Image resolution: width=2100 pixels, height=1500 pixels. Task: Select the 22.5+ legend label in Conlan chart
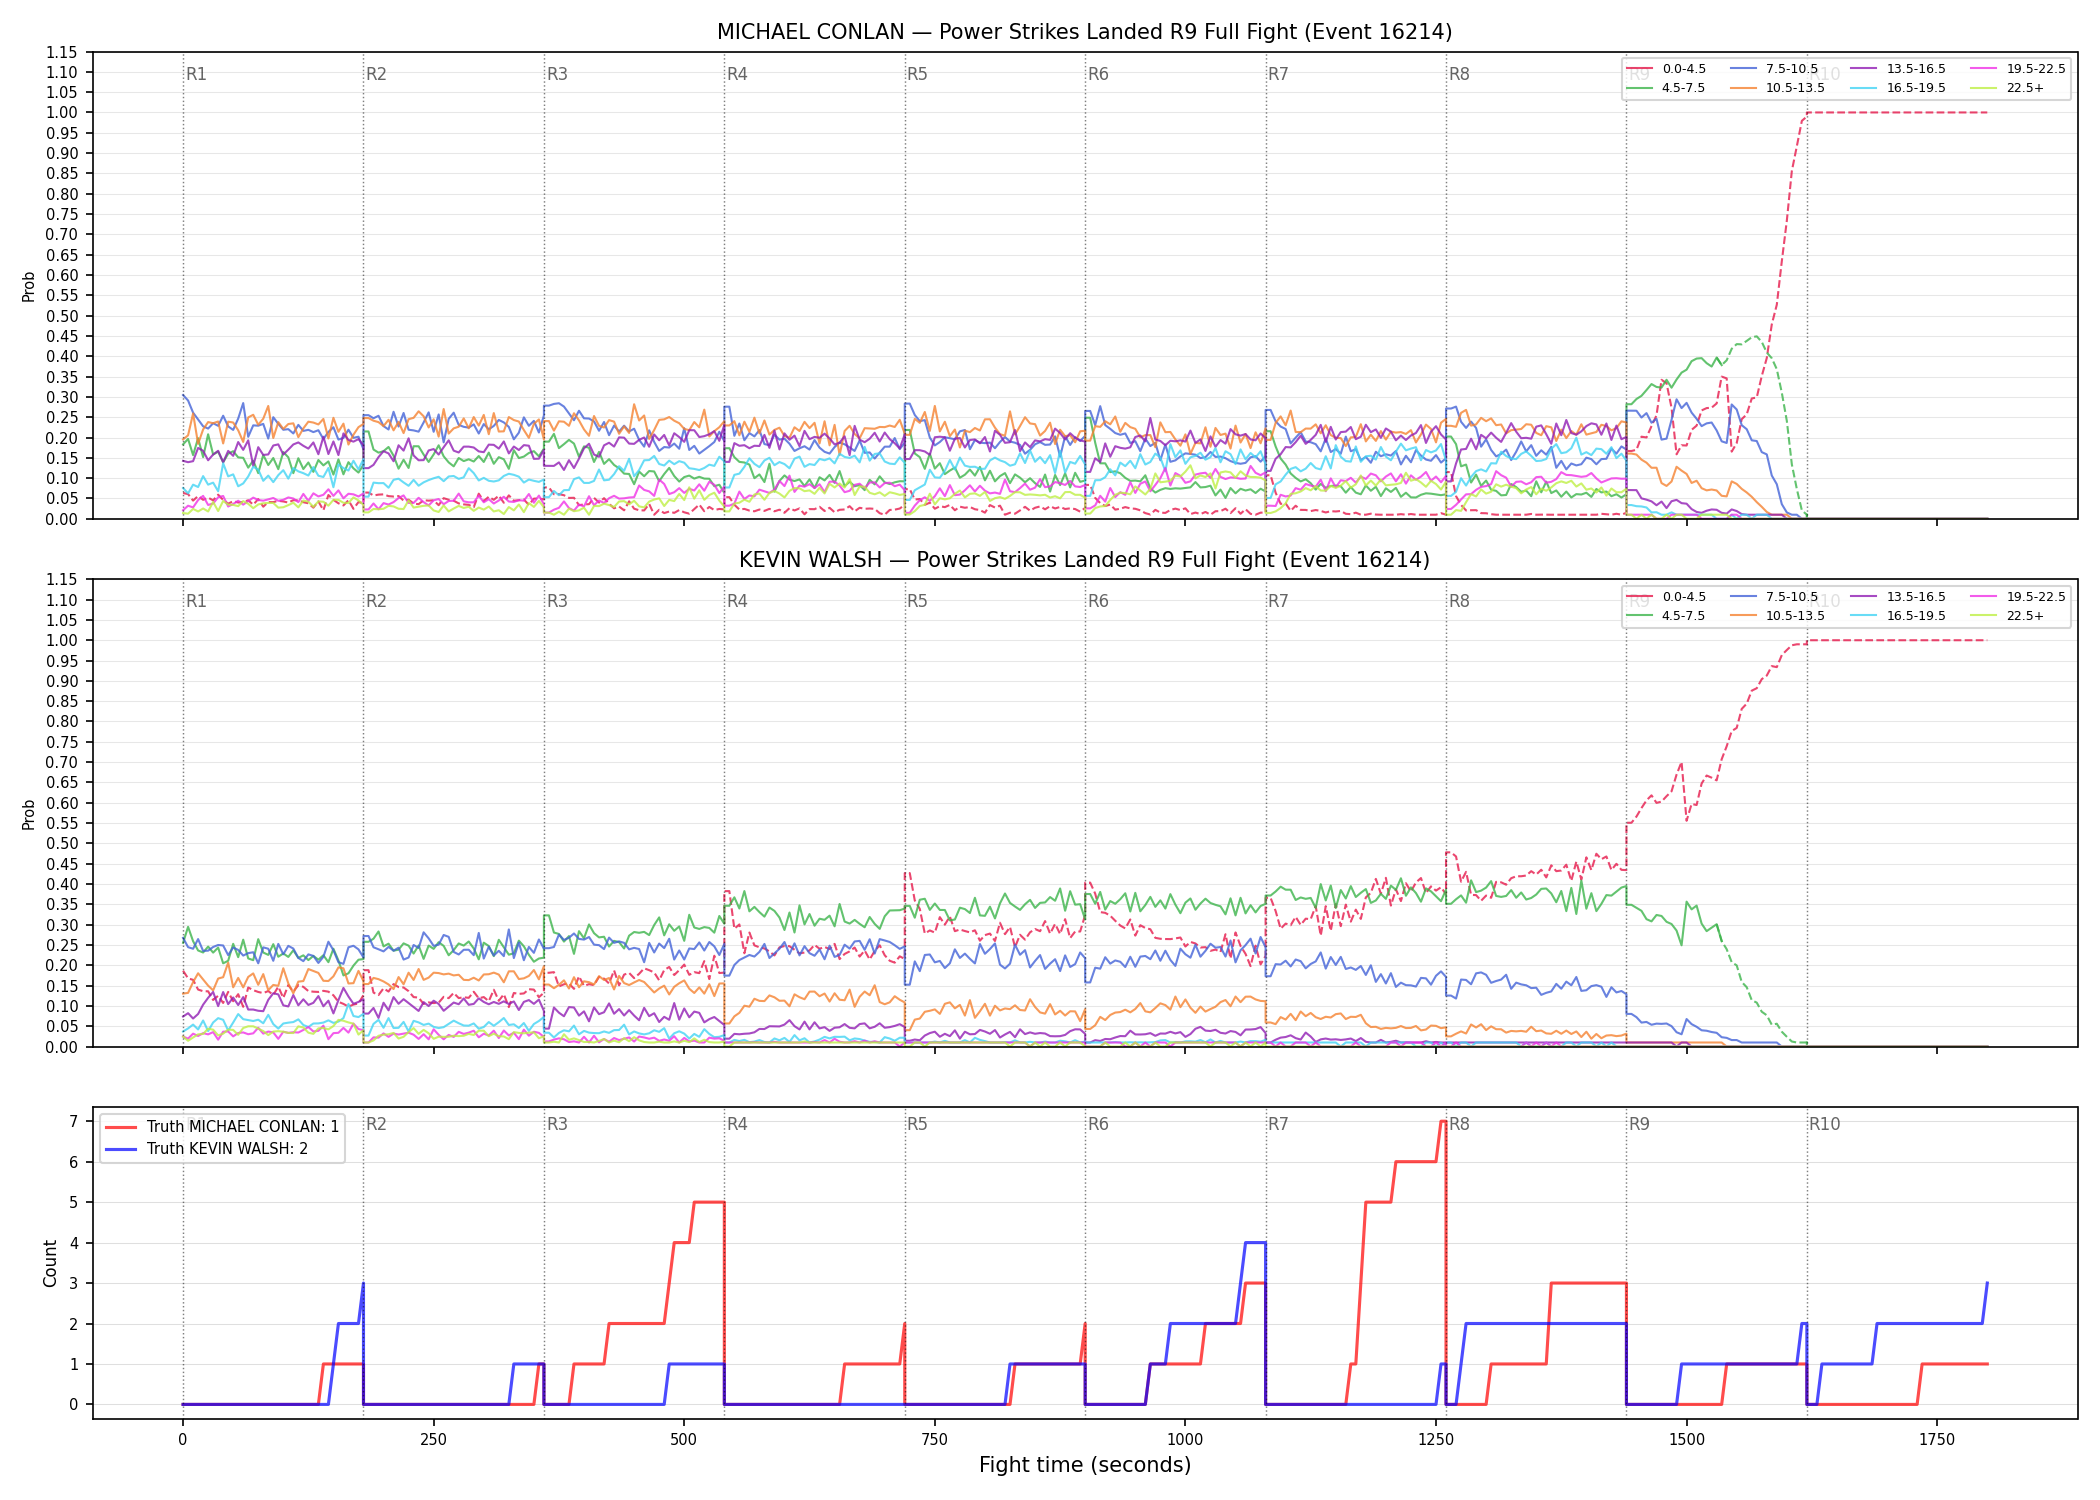2025,88
